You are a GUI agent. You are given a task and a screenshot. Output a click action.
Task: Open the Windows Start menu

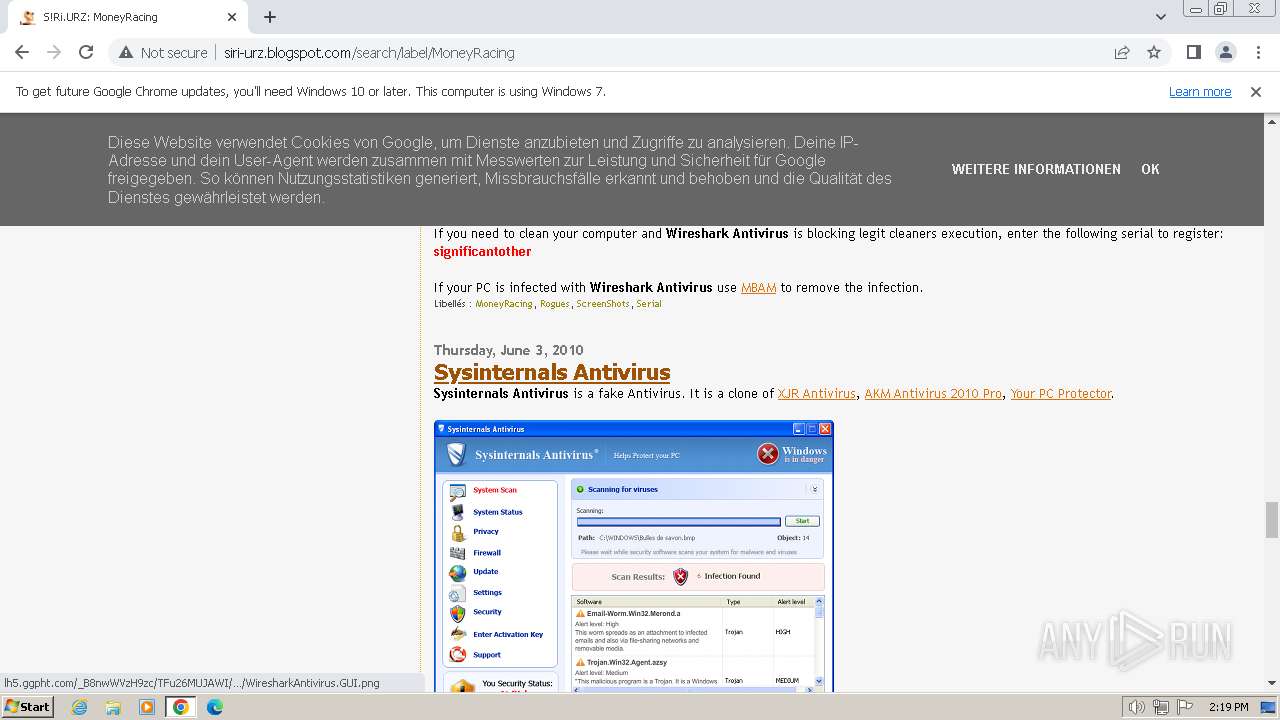point(27,707)
